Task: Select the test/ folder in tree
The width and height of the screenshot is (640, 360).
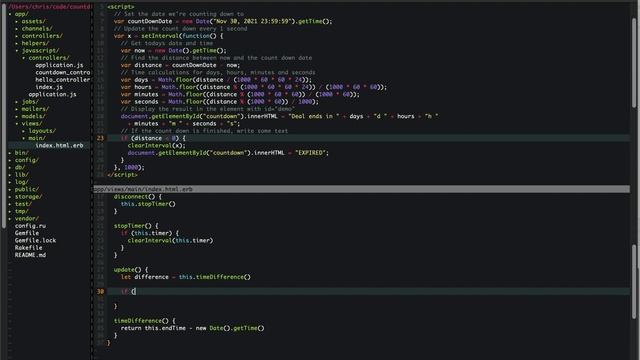Action: pos(23,204)
